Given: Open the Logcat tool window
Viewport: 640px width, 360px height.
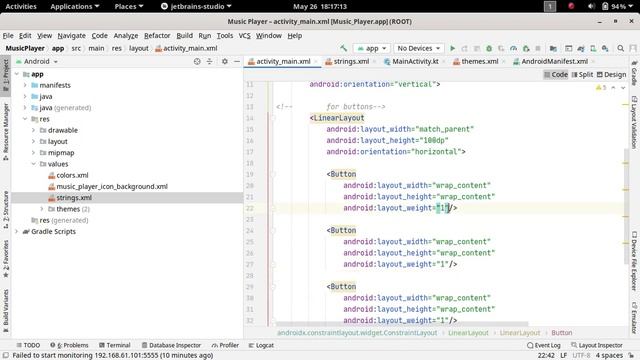Looking at the screenshot, I should [x=261, y=345].
